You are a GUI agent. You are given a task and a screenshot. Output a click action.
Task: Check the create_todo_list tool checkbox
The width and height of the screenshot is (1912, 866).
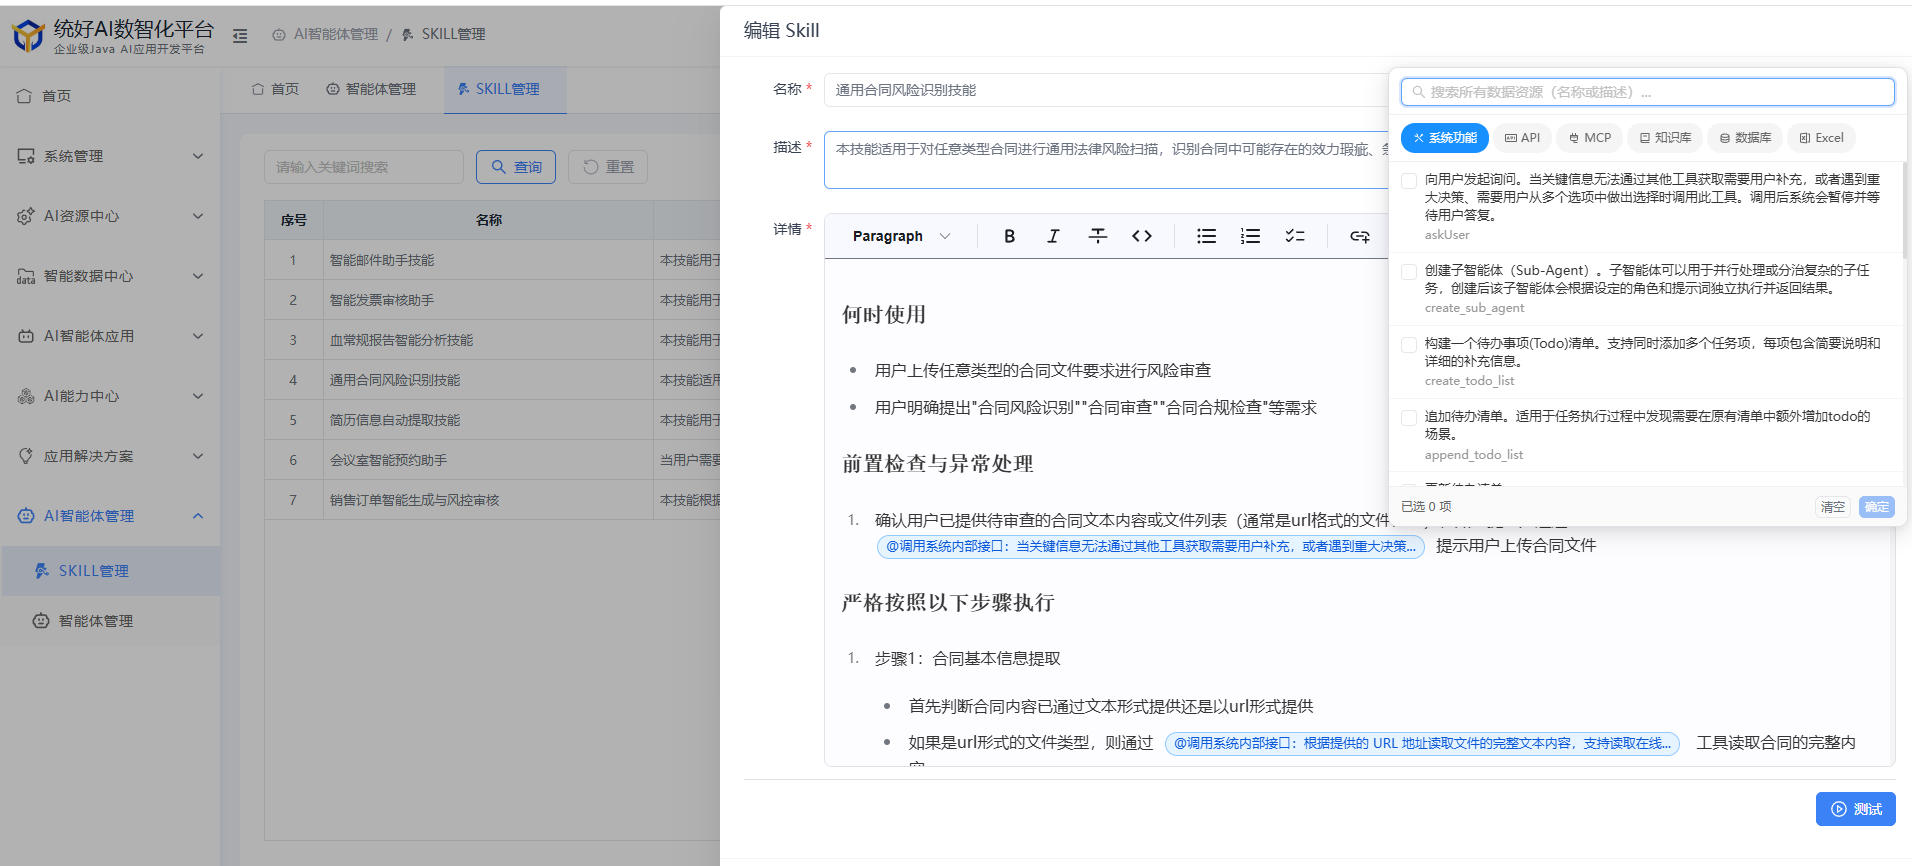point(1409,345)
